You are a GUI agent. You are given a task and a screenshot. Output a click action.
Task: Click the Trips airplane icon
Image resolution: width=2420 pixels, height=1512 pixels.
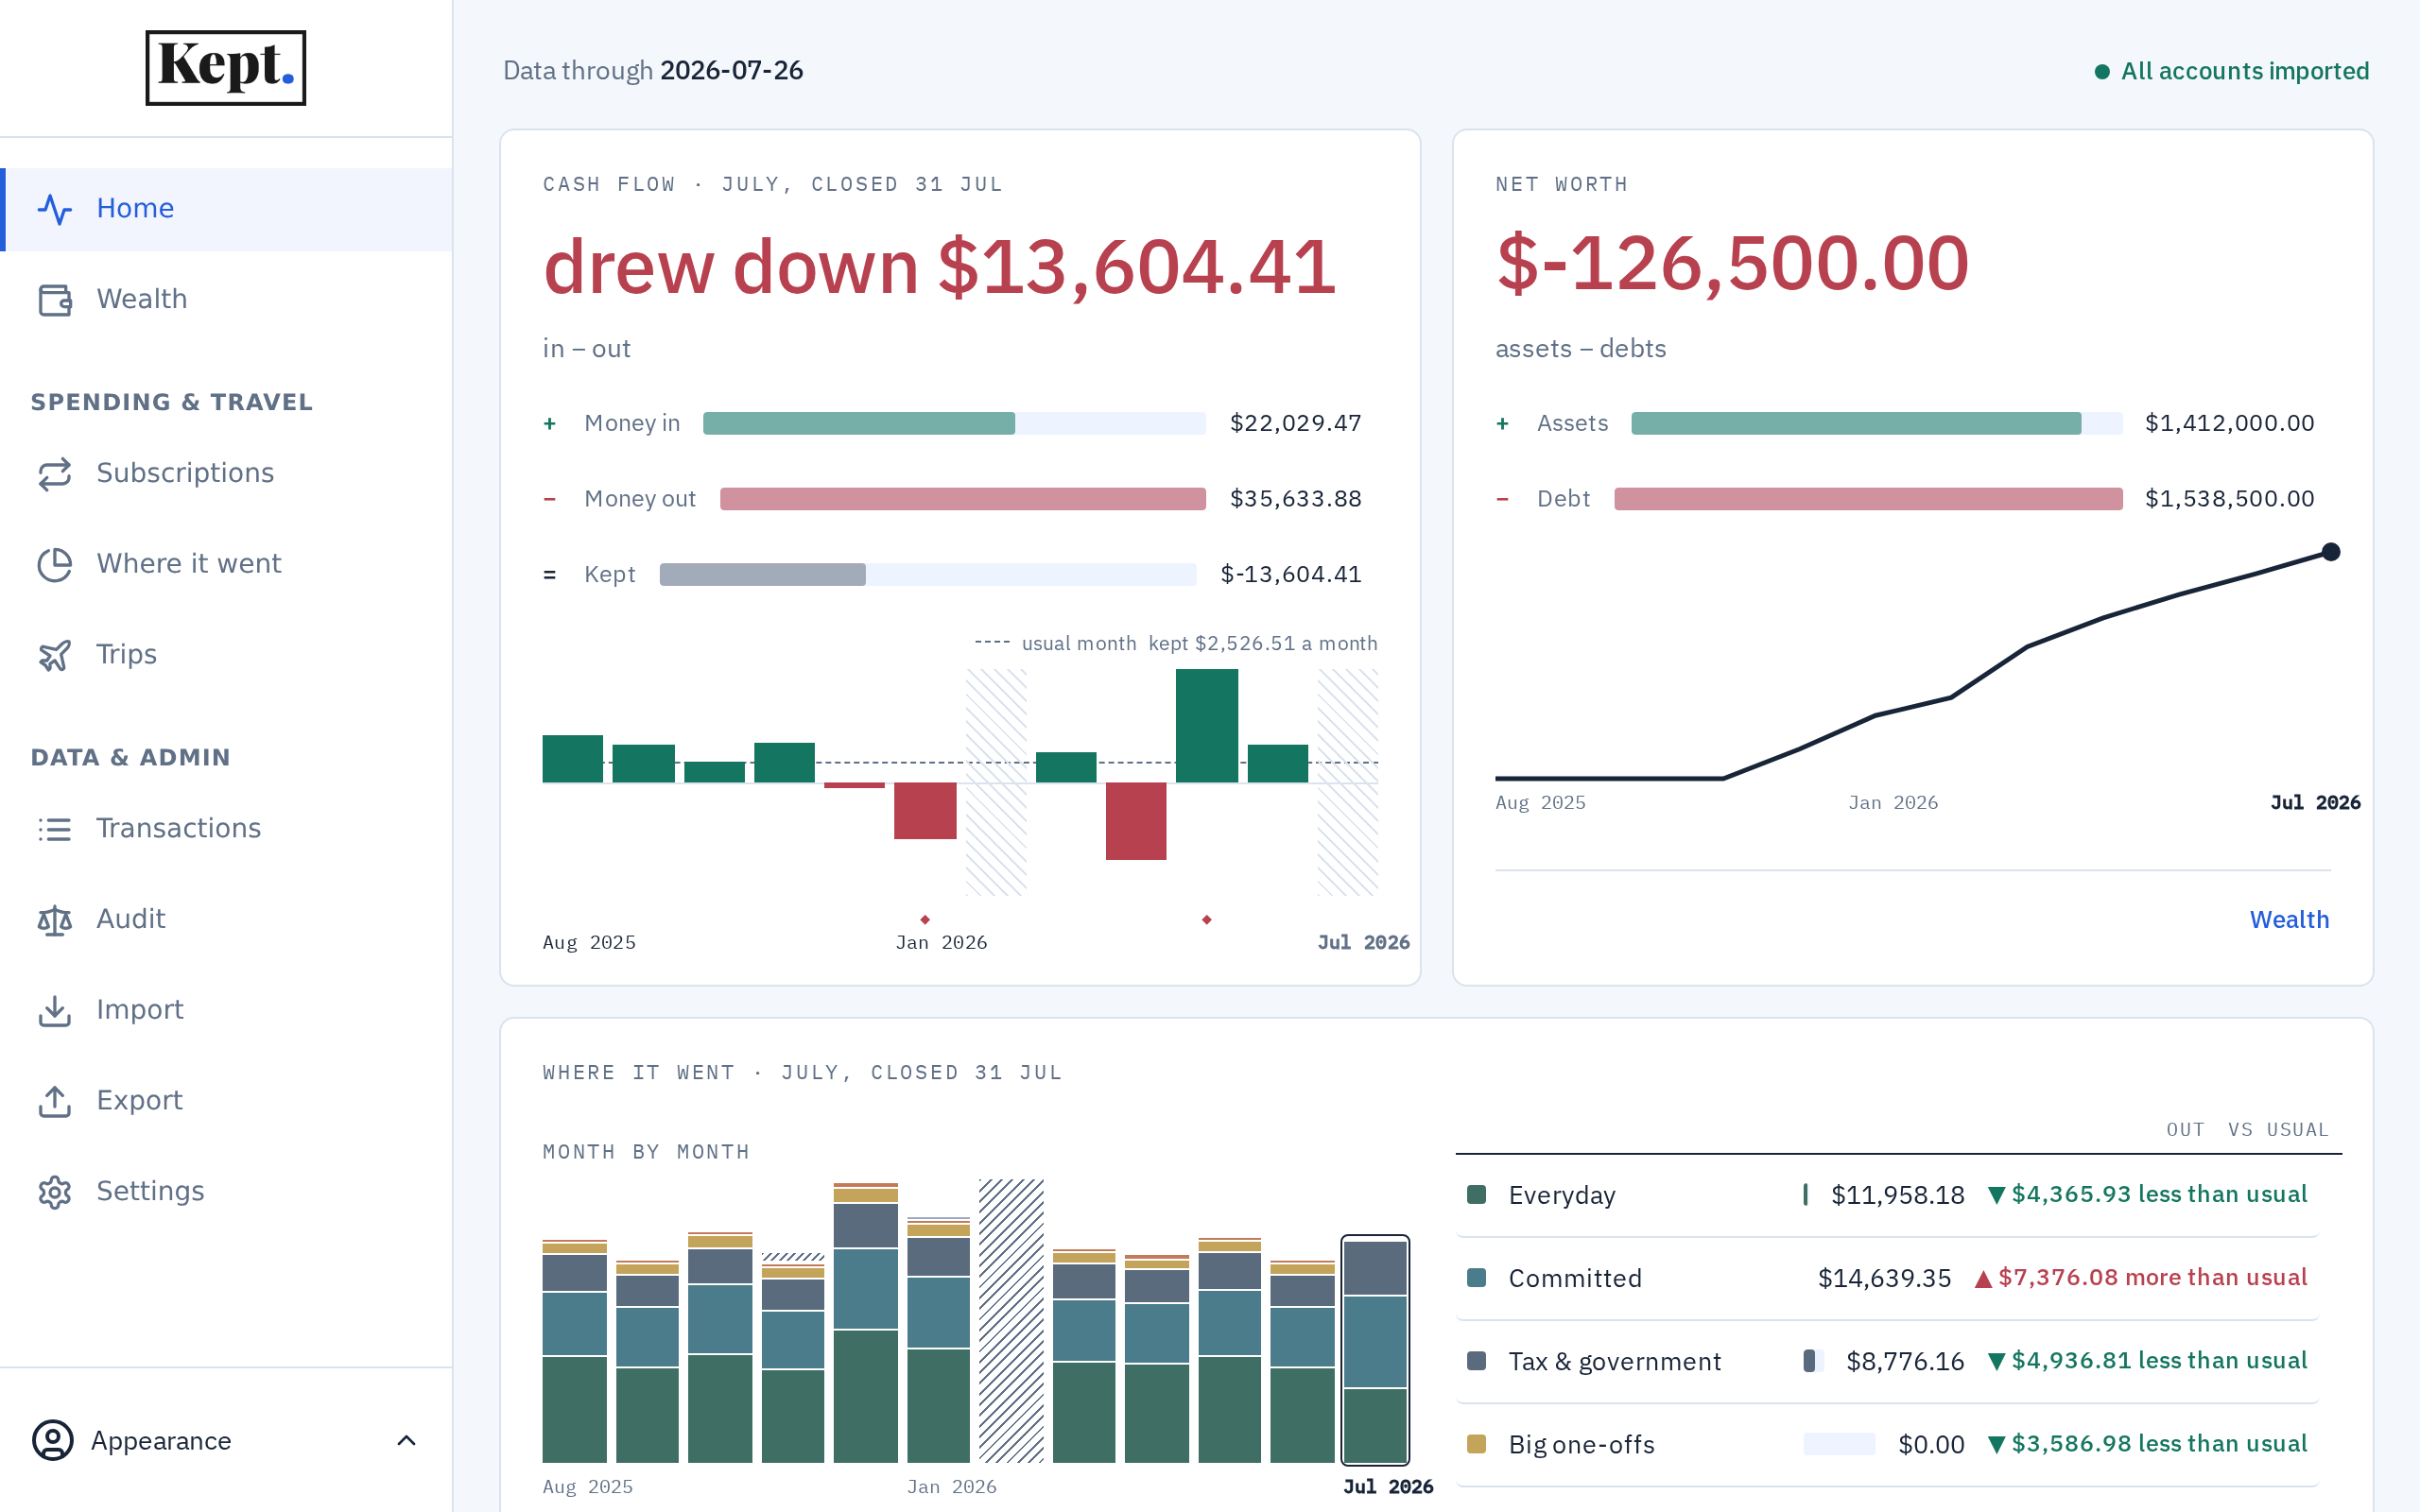tap(55, 655)
